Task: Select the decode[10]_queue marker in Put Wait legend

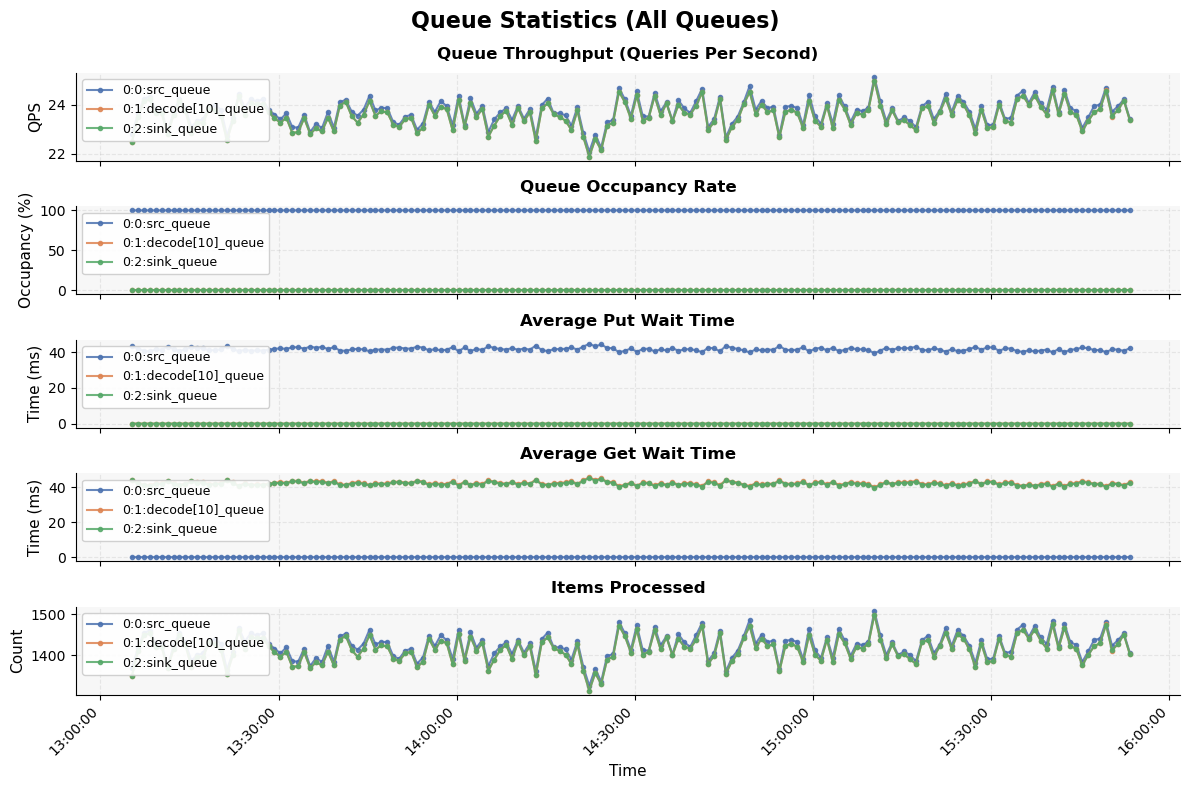Action: 101,376
